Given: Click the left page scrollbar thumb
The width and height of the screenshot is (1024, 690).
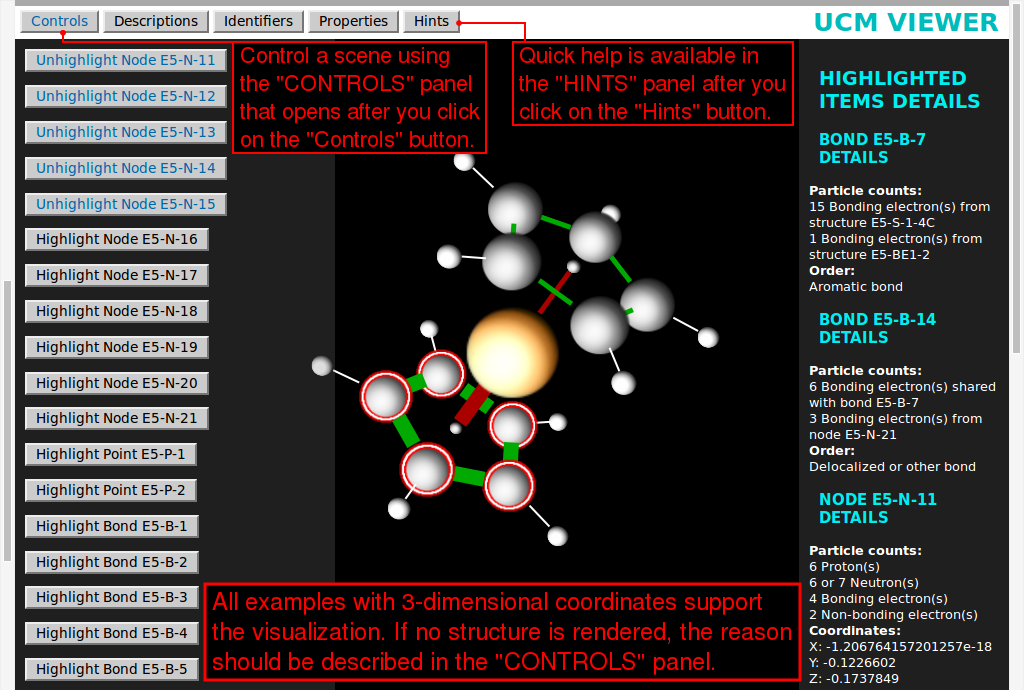Looking at the screenshot, I should tap(7, 421).
